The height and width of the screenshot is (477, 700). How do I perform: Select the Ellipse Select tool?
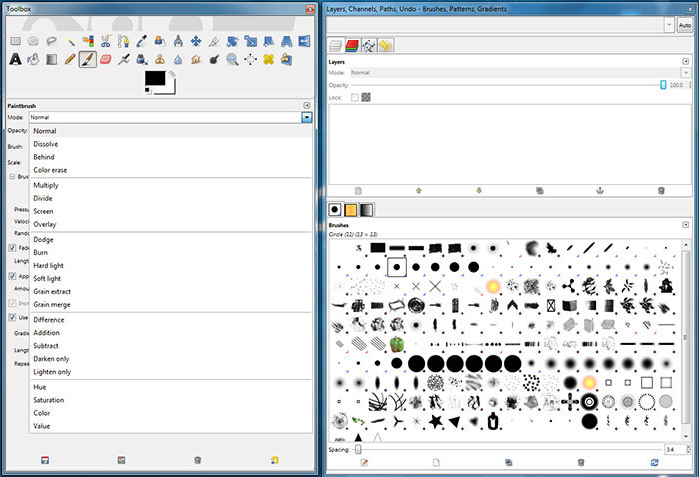coord(33,42)
